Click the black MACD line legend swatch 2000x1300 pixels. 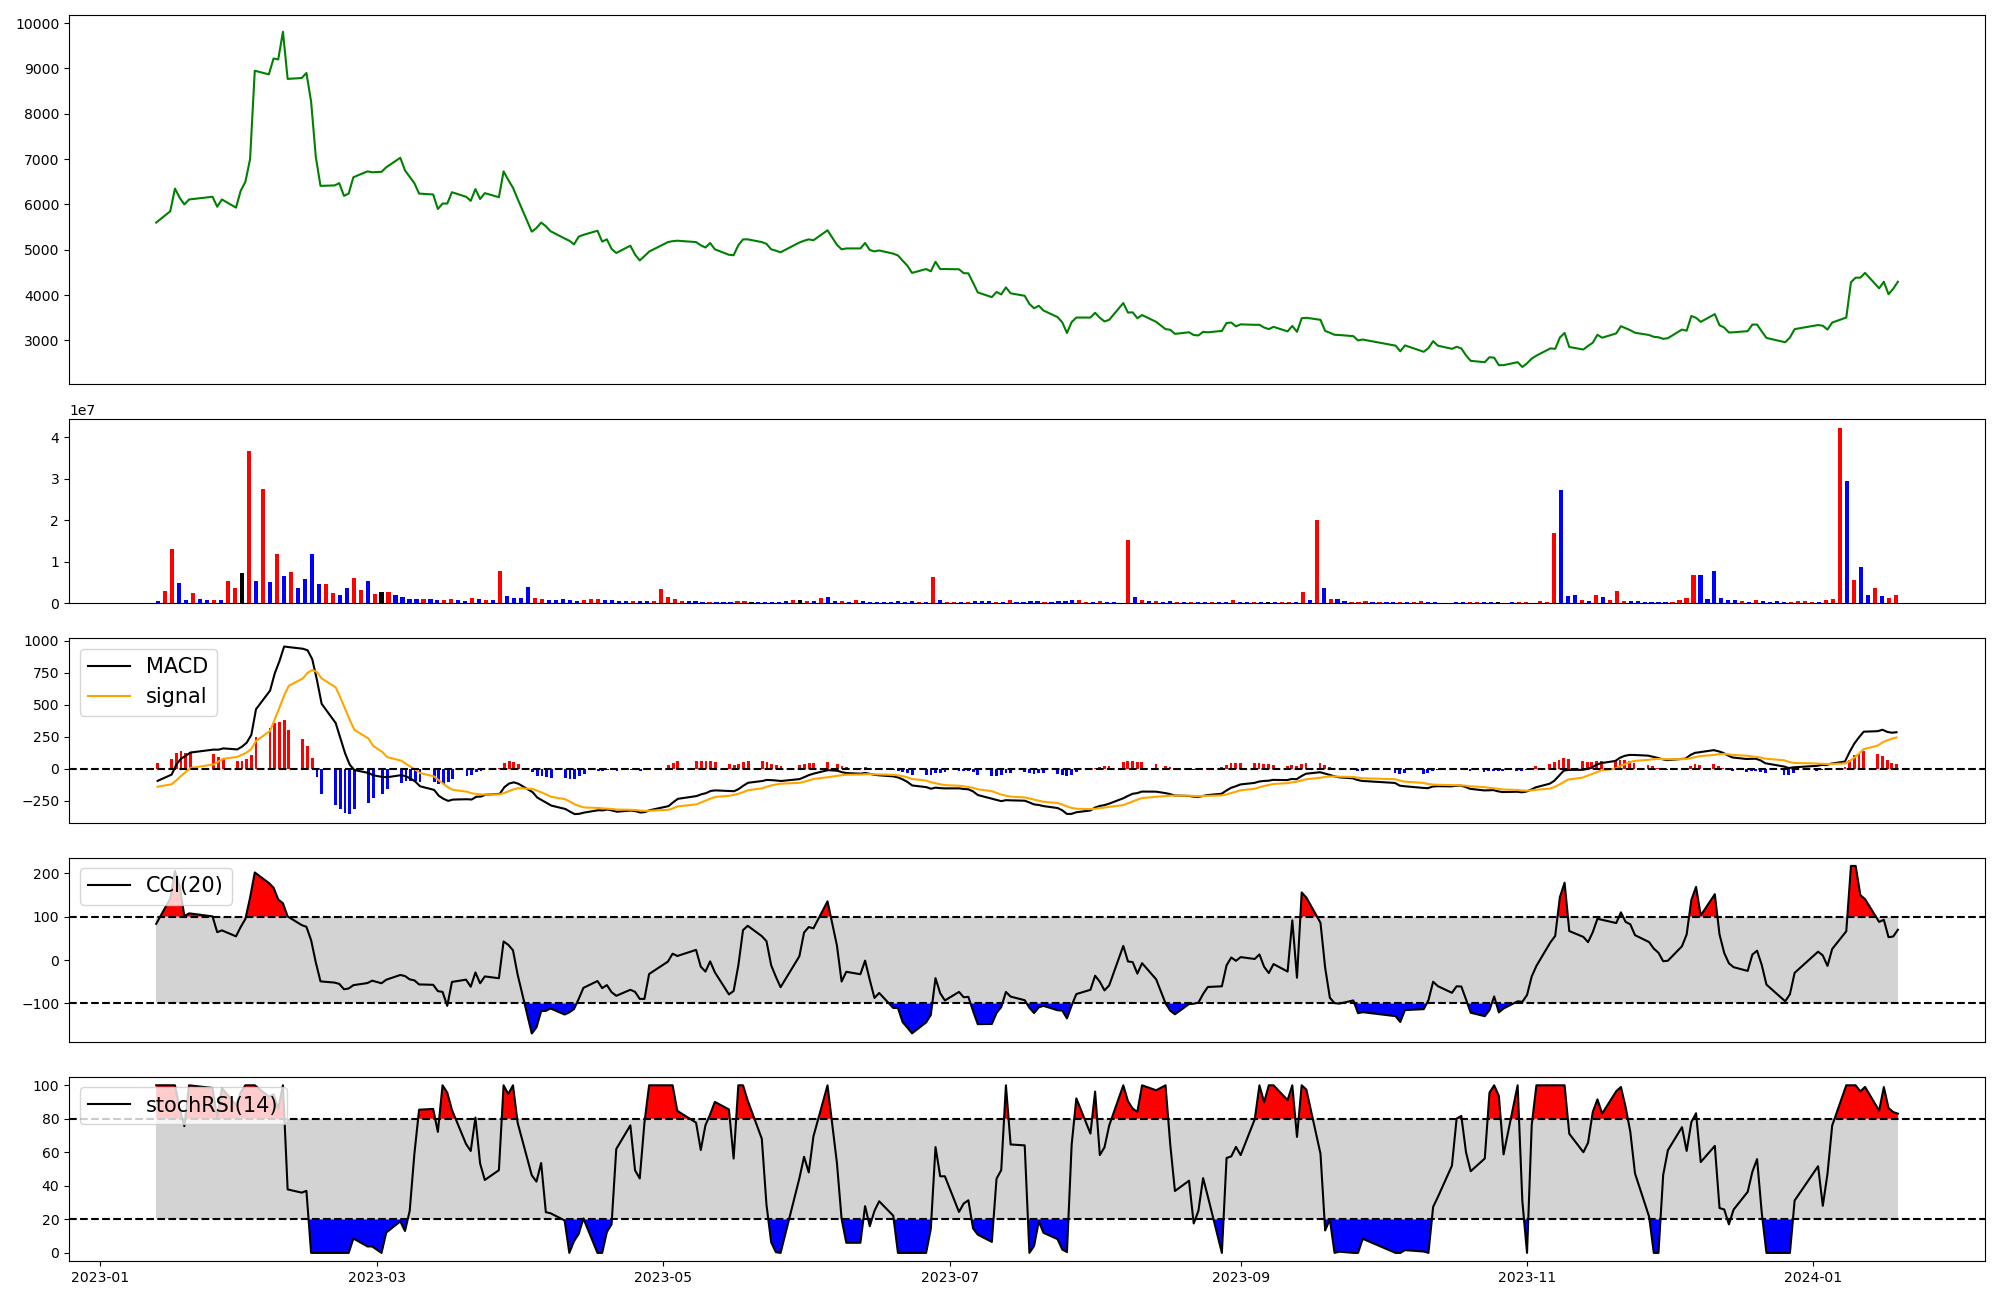pos(110,666)
